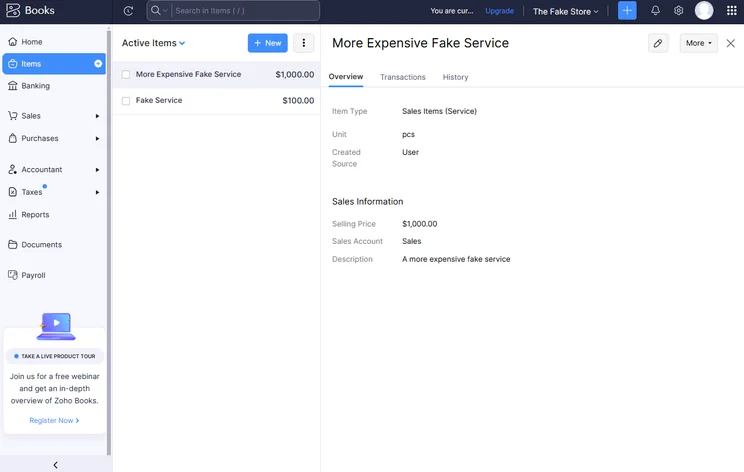This screenshot has width=744, height=472.
Task: Click the Accountant person icon
Action: pyautogui.click(x=13, y=169)
